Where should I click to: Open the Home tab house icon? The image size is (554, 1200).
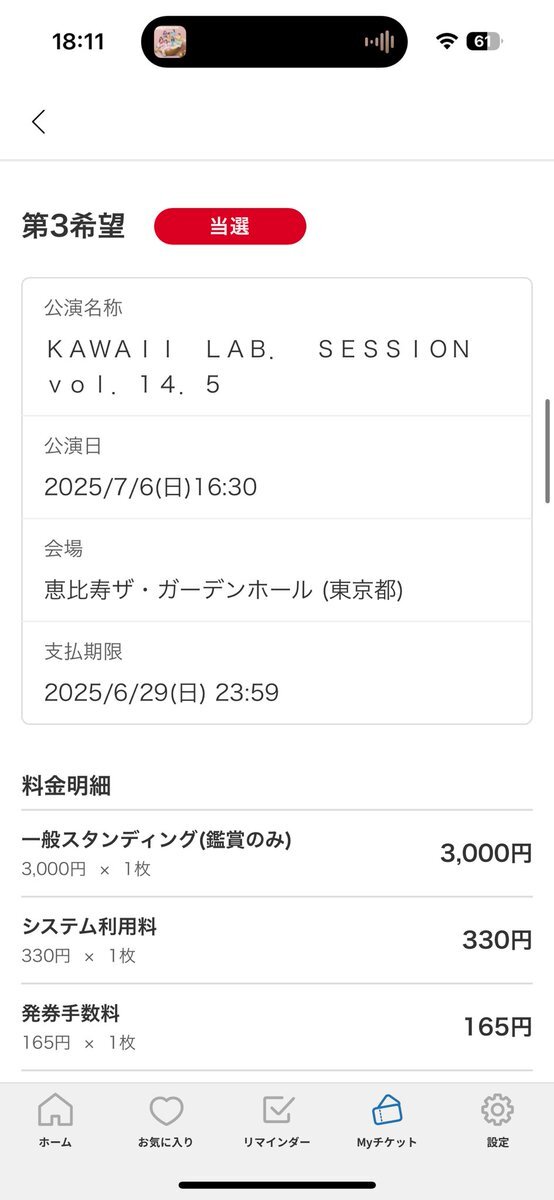[55, 1110]
